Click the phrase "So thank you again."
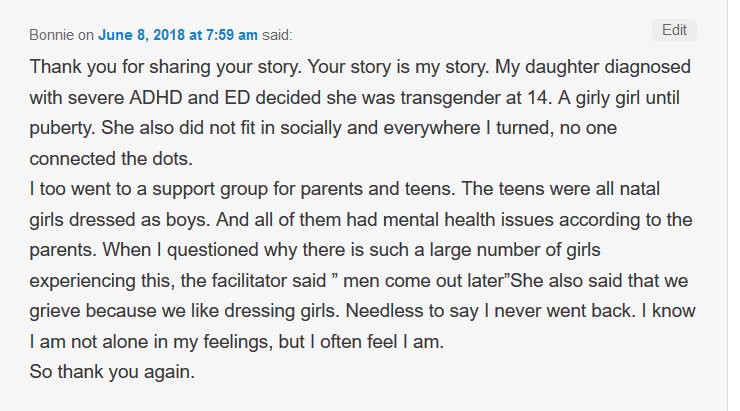 coord(112,372)
